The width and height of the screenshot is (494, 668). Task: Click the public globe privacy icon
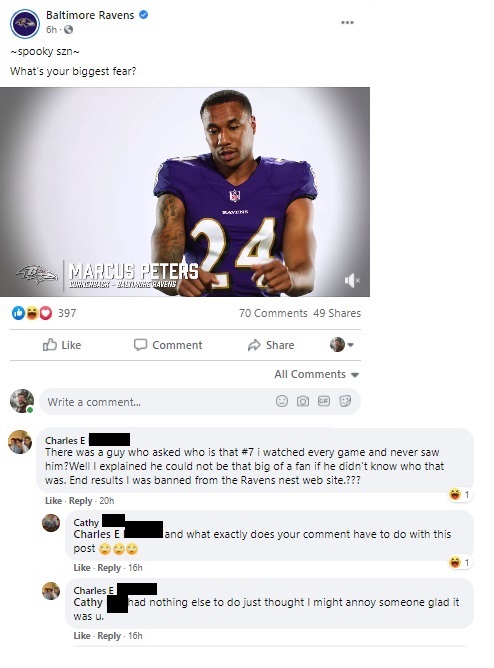tap(69, 29)
